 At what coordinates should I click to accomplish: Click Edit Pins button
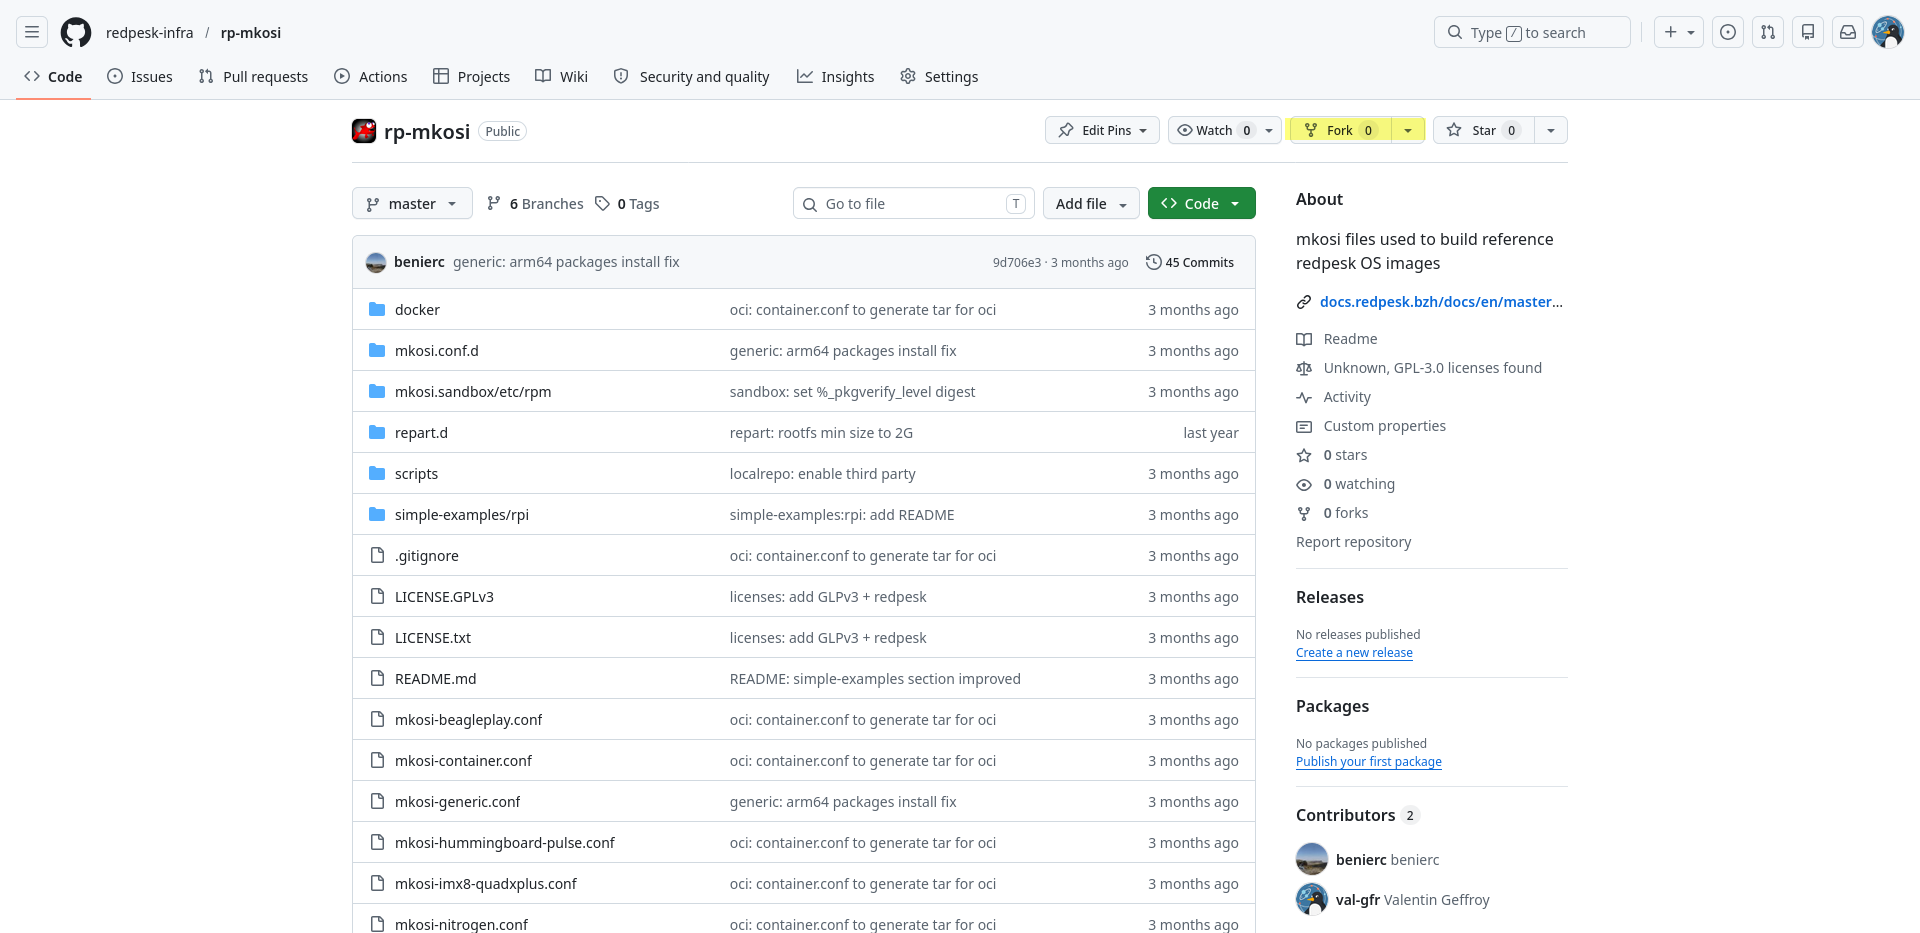click(x=1102, y=130)
